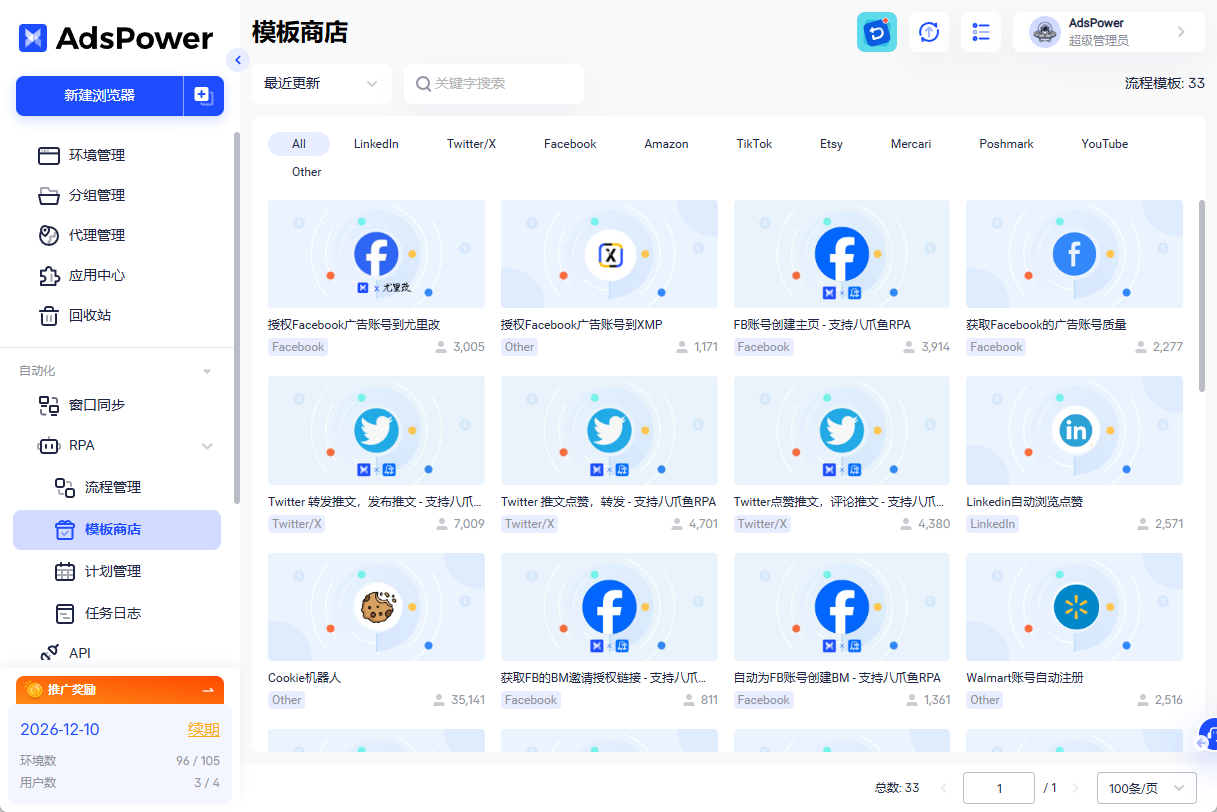The height and width of the screenshot is (812, 1217).
Task: Click the 续期 renew link
Action: point(204,729)
